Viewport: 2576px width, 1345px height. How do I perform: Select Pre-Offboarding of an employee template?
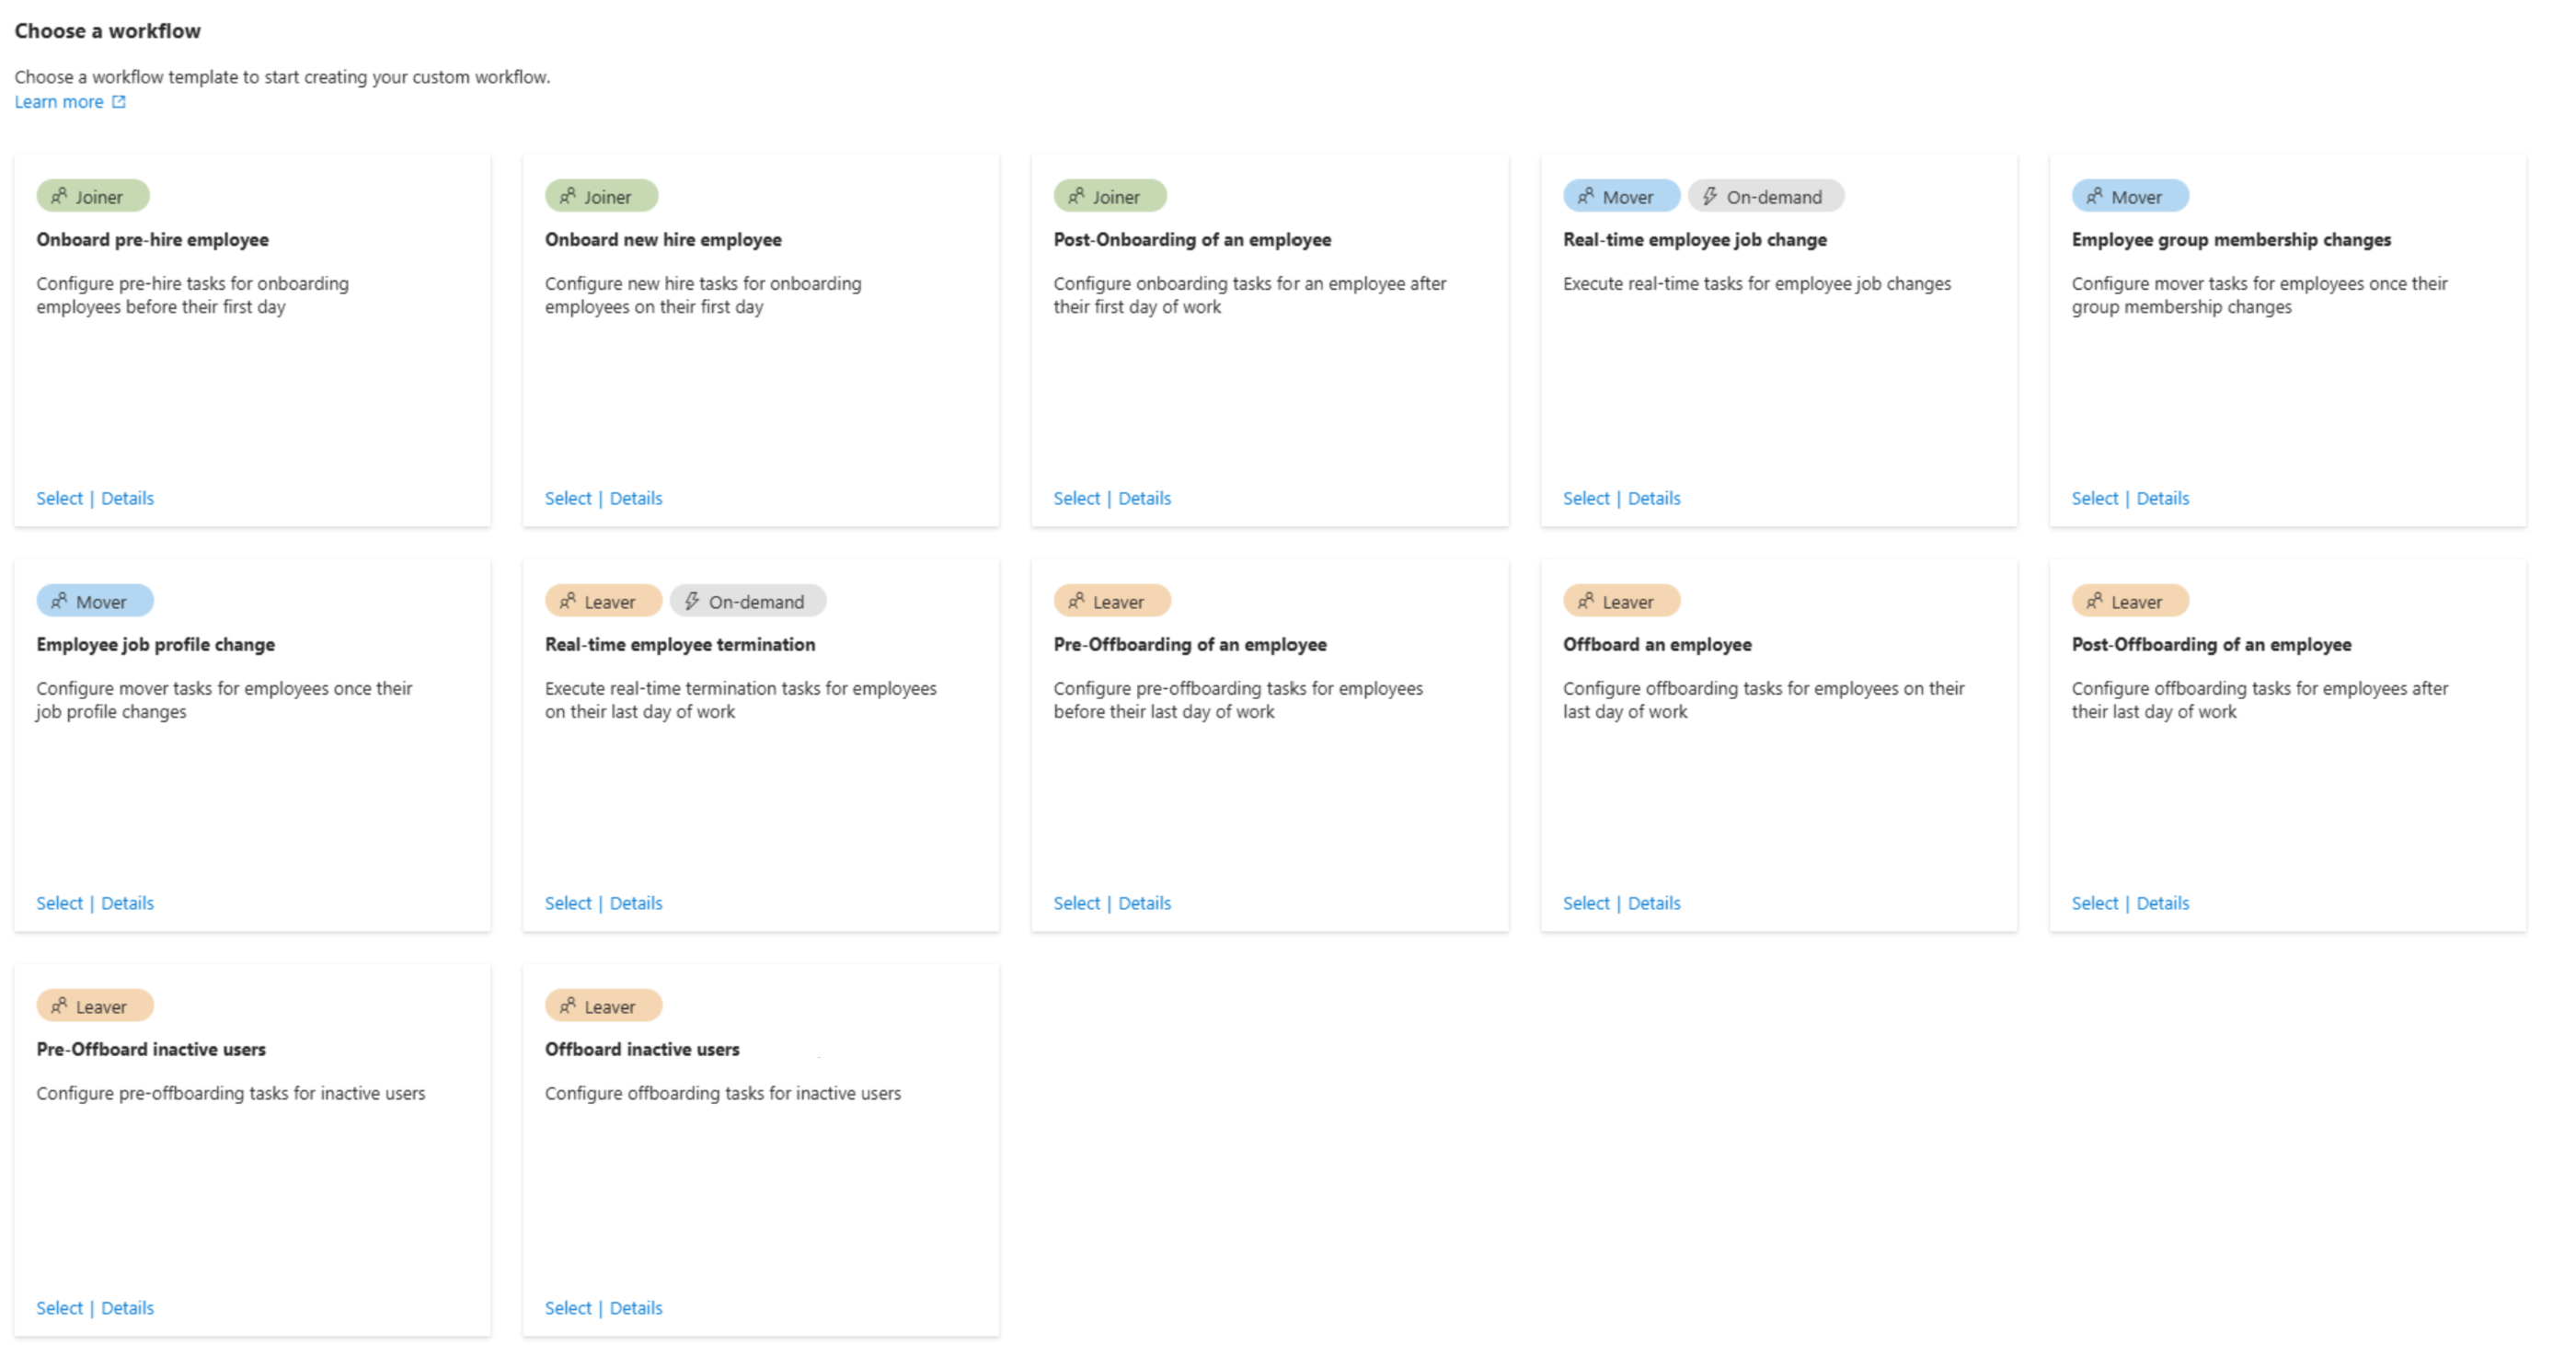[x=1076, y=903]
